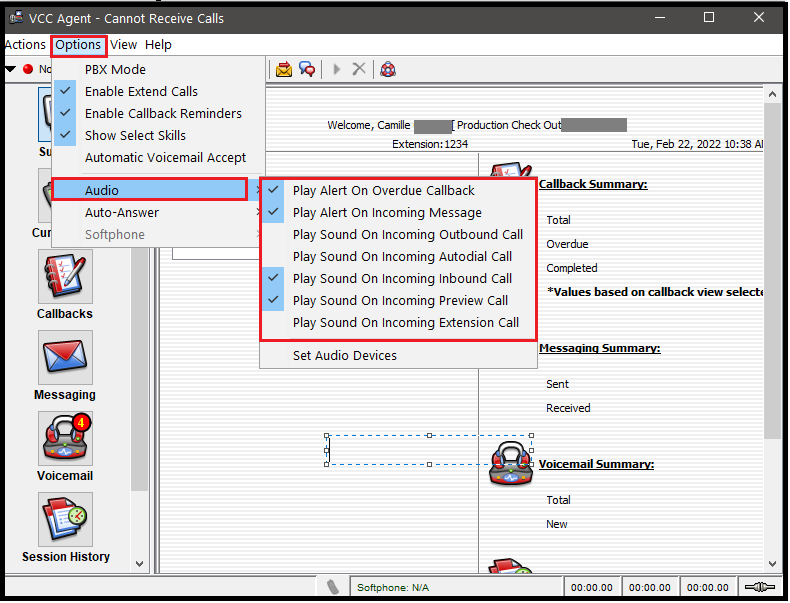The height and width of the screenshot is (603, 790).
Task: Click the play arrow toolbar icon
Action: pos(337,69)
